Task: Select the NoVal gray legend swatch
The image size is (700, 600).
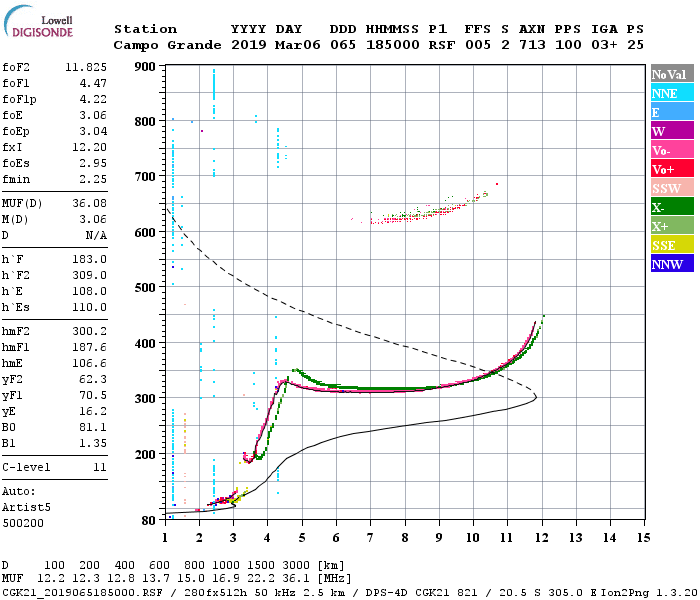Action: tap(672, 74)
